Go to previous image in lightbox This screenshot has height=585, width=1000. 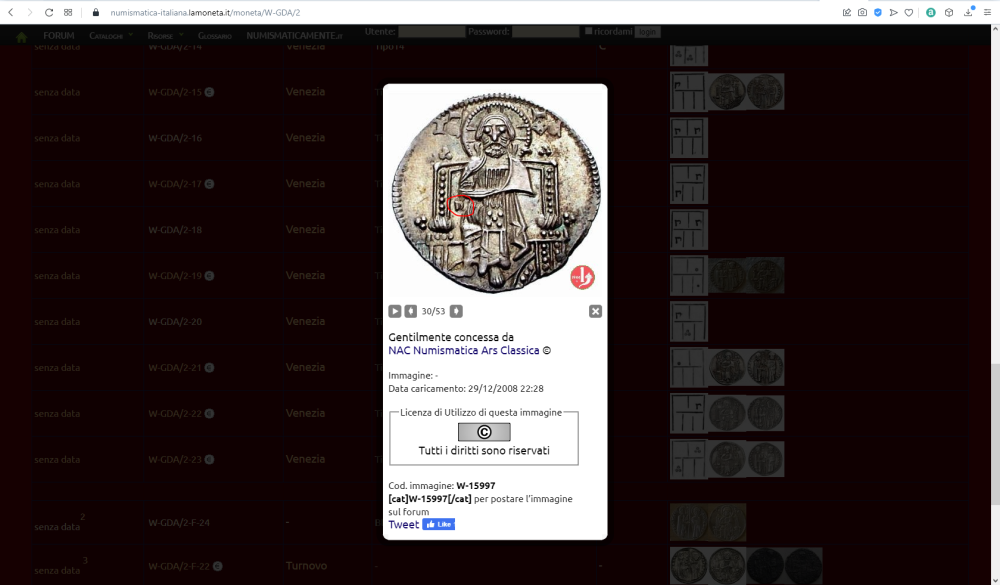410,311
